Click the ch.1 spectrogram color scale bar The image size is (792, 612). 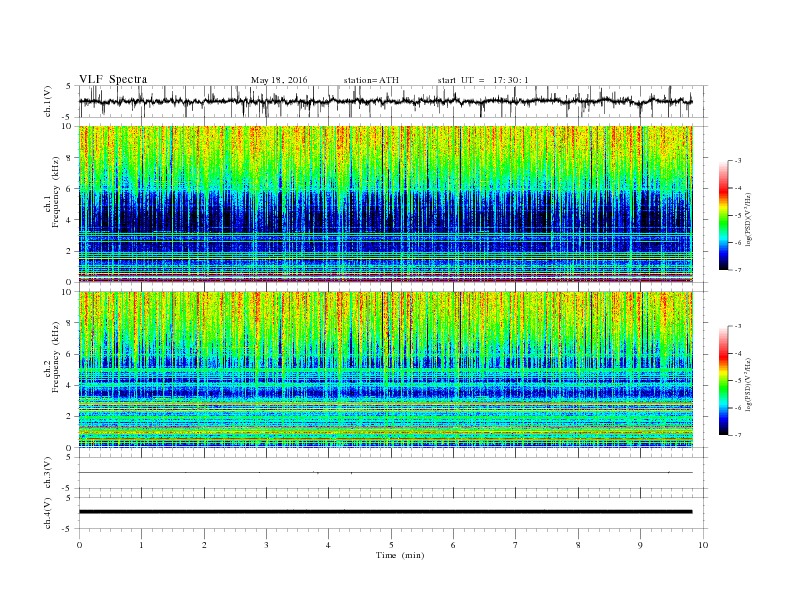(723, 215)
